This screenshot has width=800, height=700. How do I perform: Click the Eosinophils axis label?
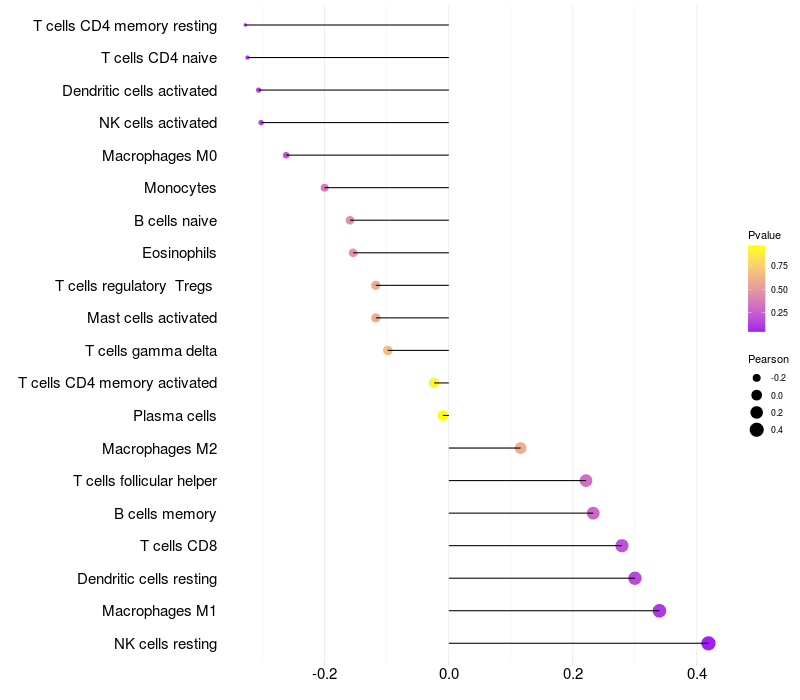click(179, 253)
